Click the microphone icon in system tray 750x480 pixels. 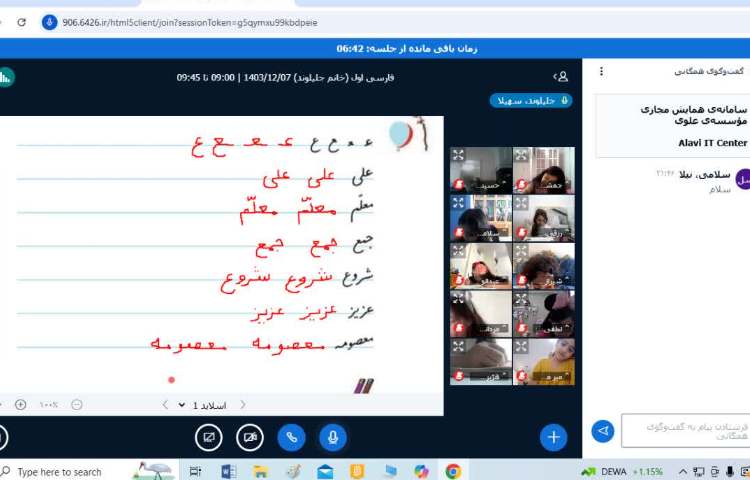pyautogui.click(x=730, y=472)
